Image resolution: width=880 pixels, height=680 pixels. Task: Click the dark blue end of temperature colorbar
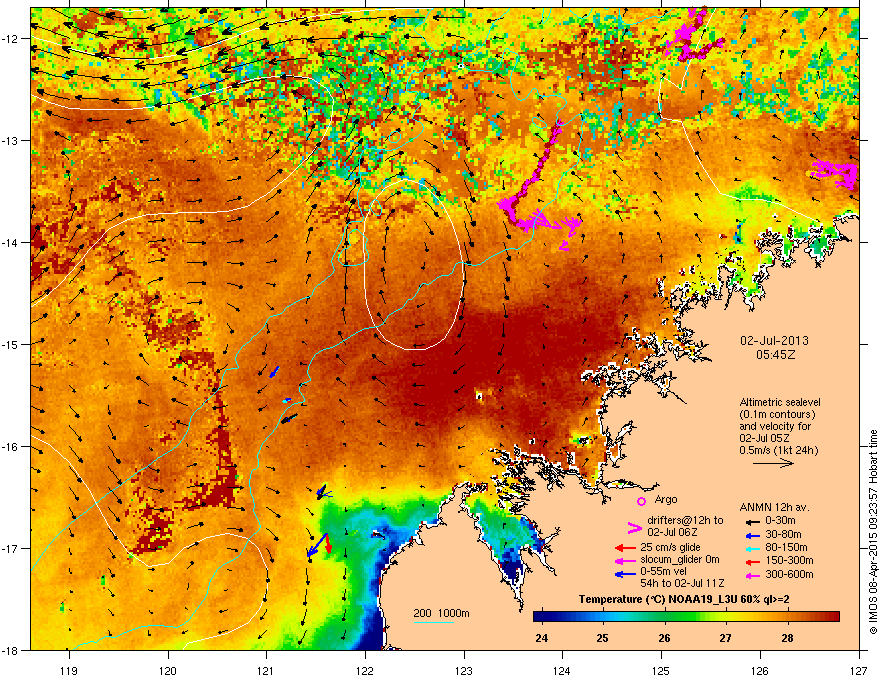click(x=539, y=617)
